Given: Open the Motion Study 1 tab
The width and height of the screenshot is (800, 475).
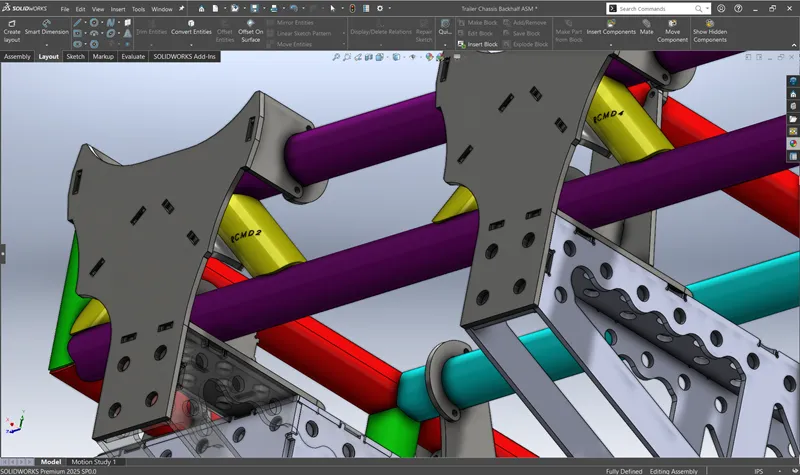Looking at the screenshot, I should coord(93,462).
